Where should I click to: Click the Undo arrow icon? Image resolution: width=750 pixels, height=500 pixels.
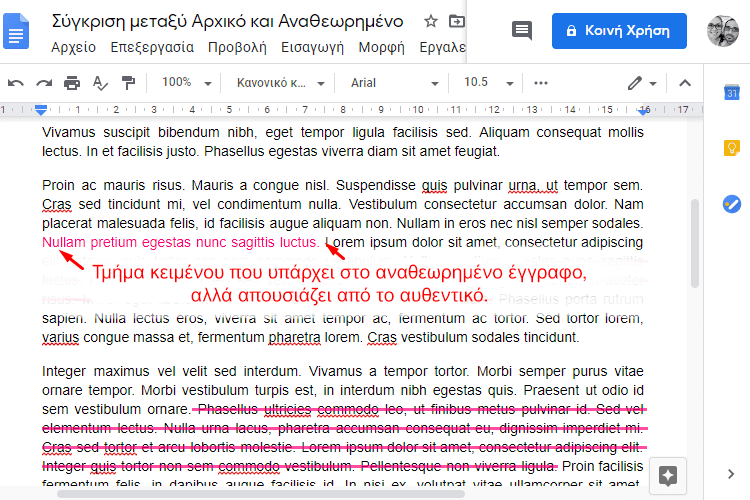16,83
